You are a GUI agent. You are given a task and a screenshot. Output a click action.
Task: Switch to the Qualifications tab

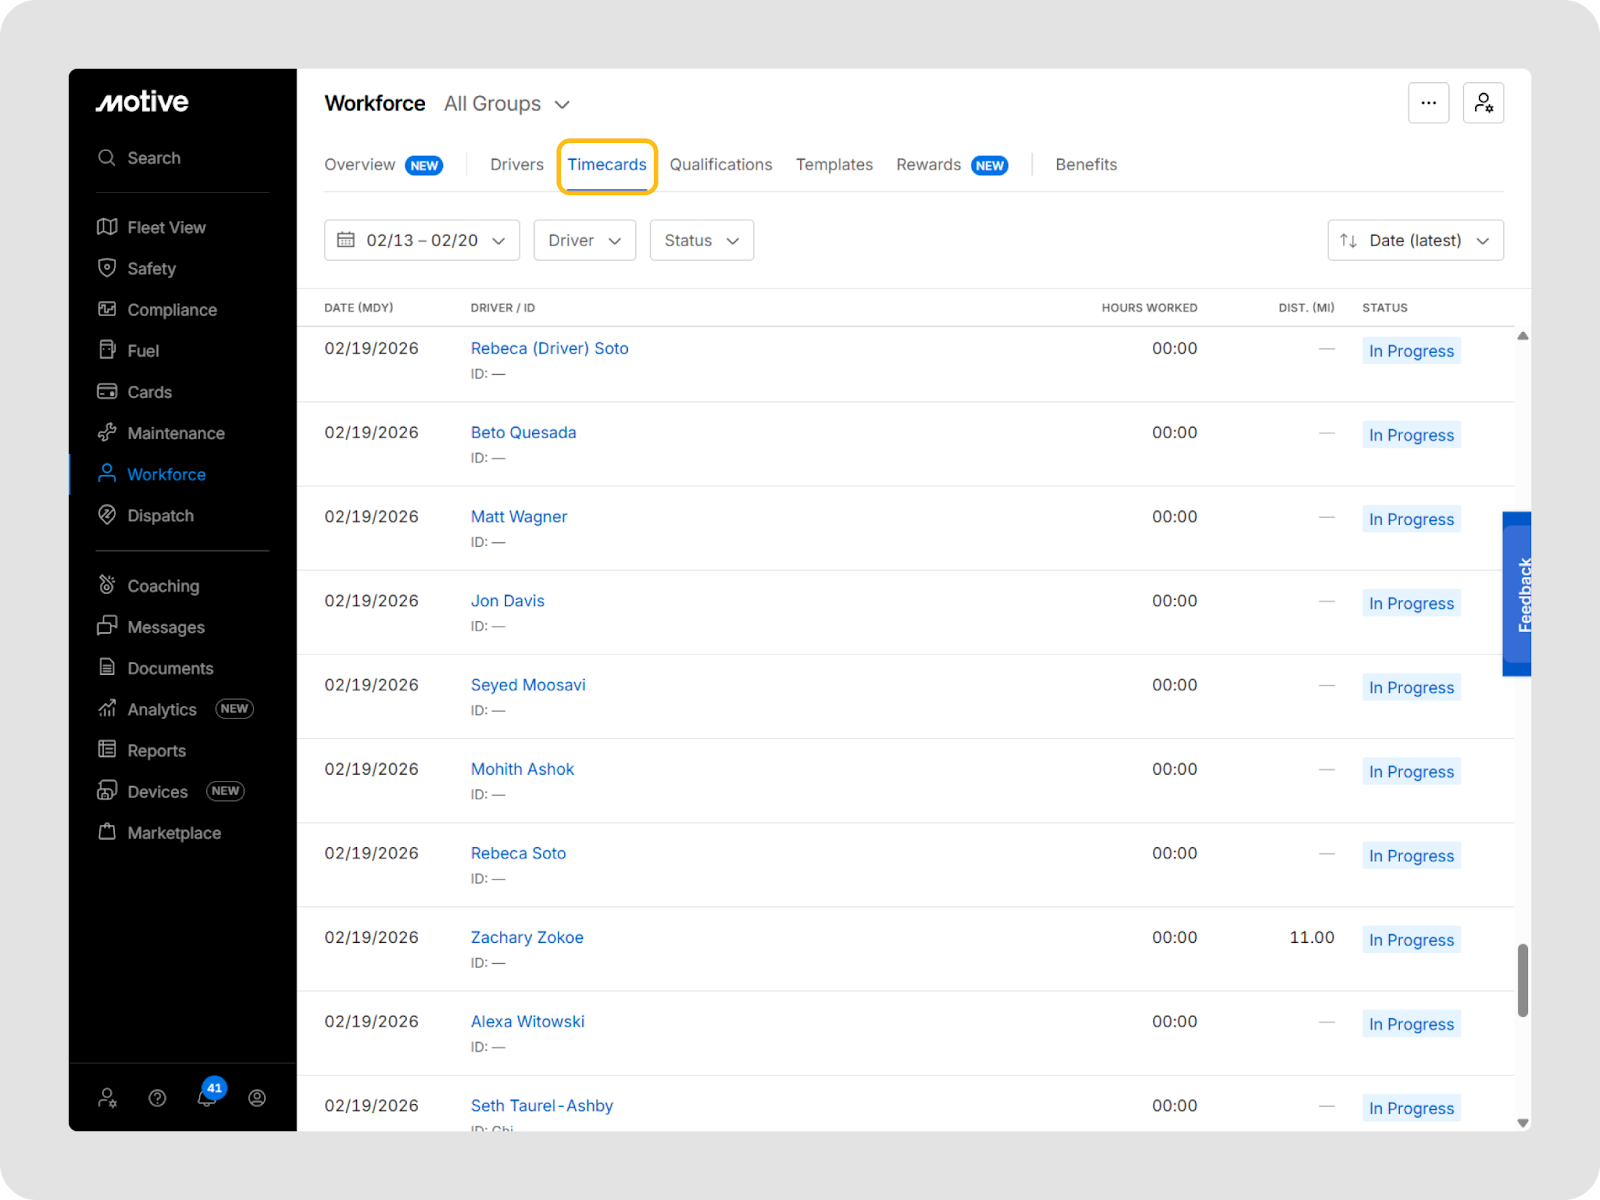[720, 165]
